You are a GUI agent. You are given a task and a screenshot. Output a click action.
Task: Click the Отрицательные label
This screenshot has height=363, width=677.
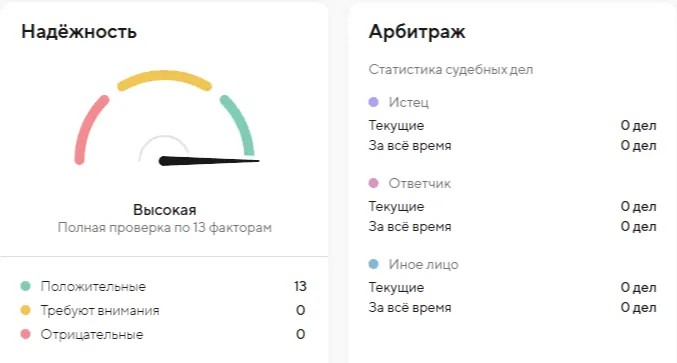pos(92,335)
